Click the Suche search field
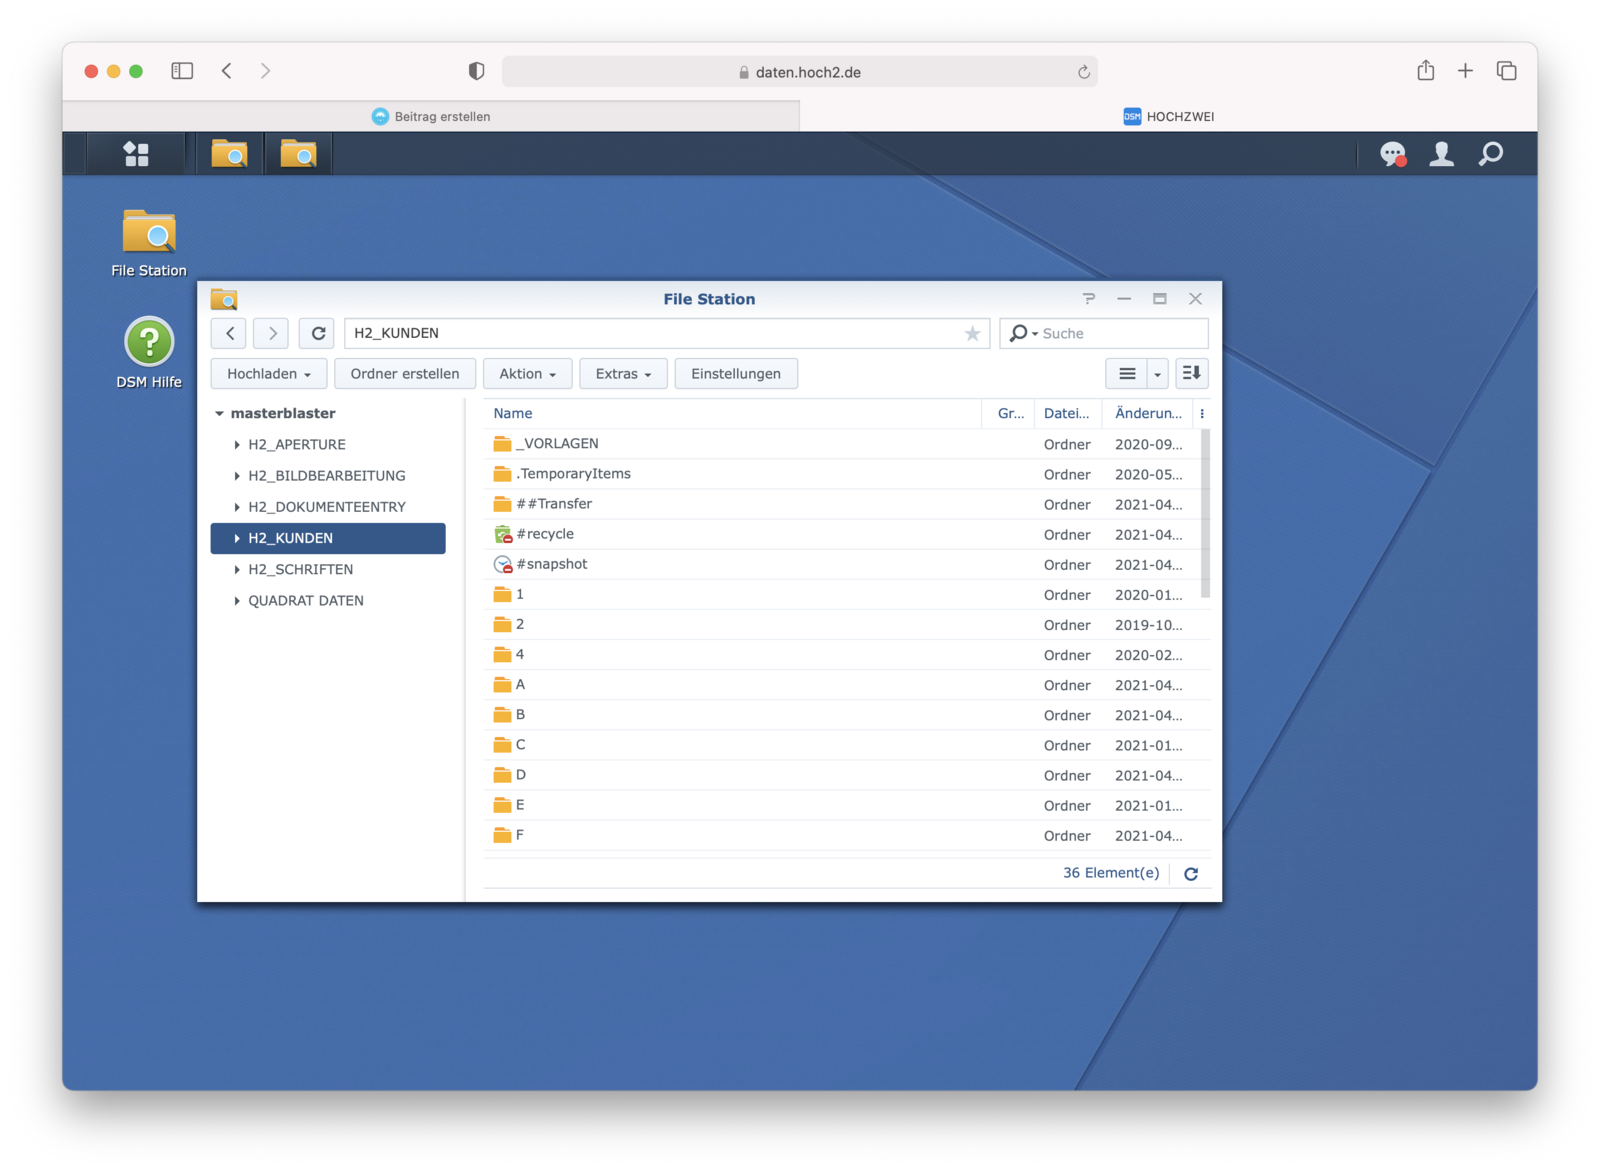The height and width of the screenshot is (1173, 1600). (1120, 334)
